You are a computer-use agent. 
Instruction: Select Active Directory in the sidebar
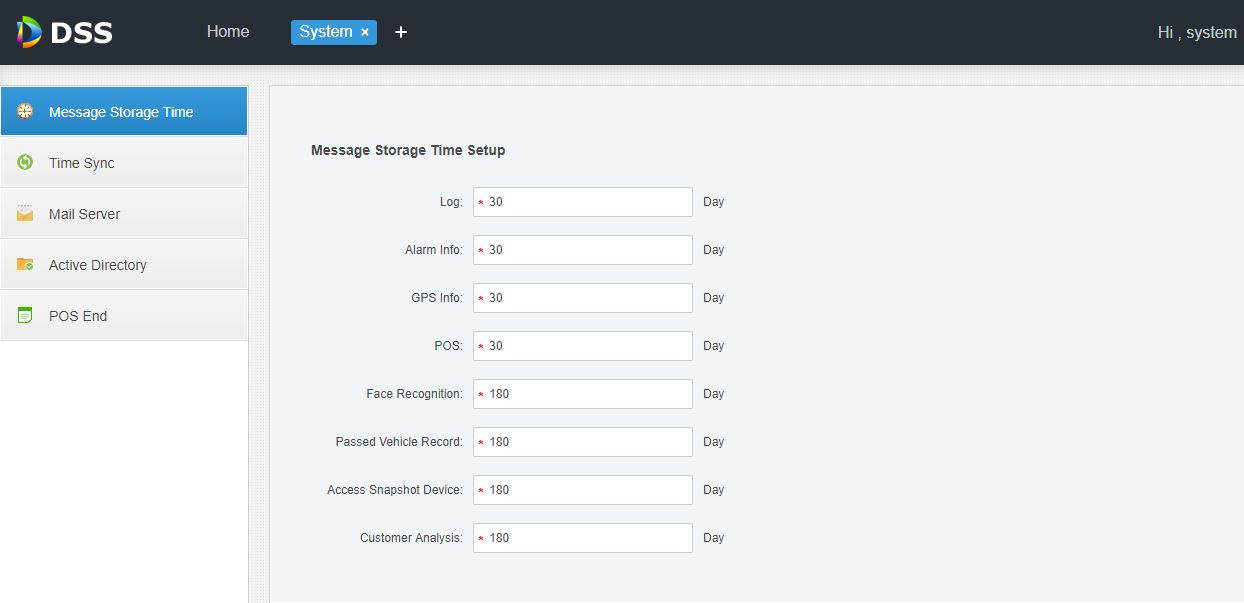pyautogui.click(x=98, y=265)
